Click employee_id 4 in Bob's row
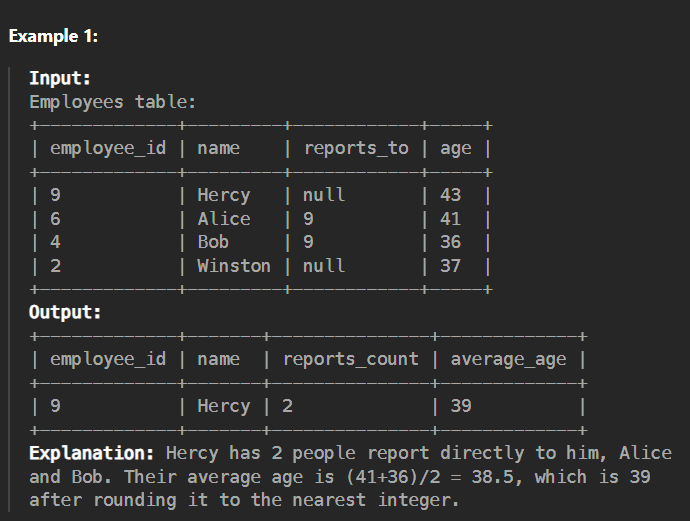The width and height of the screenshot is (690, 521). coord(55,242)
